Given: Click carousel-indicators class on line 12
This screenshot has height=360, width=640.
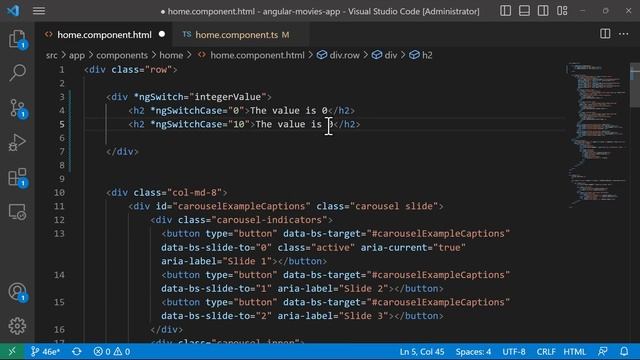Looking at the screenshot, I should (x=269, y=220).
